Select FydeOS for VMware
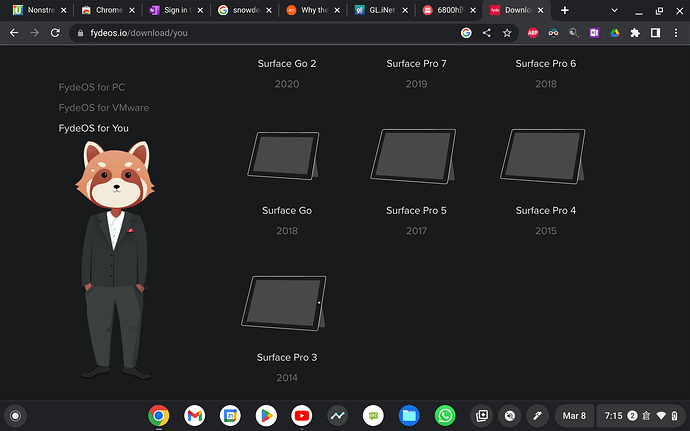The image size is (690, 431). point(104,108)
